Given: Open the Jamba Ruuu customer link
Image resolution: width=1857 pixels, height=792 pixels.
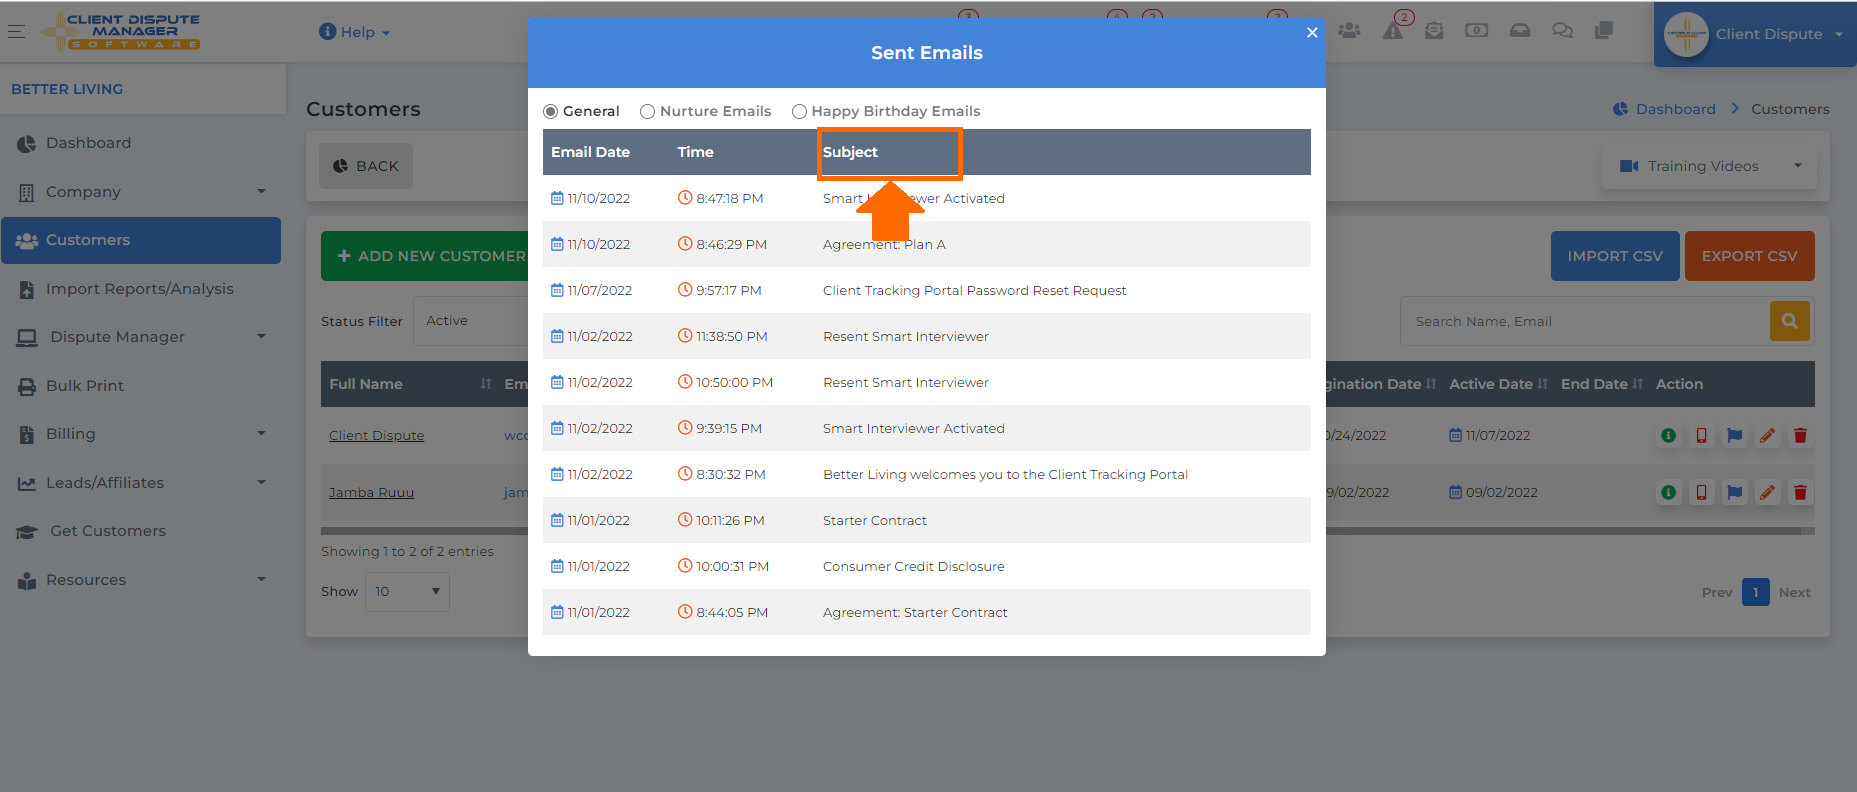Looking at the screenshot, I should pos(371,493).
